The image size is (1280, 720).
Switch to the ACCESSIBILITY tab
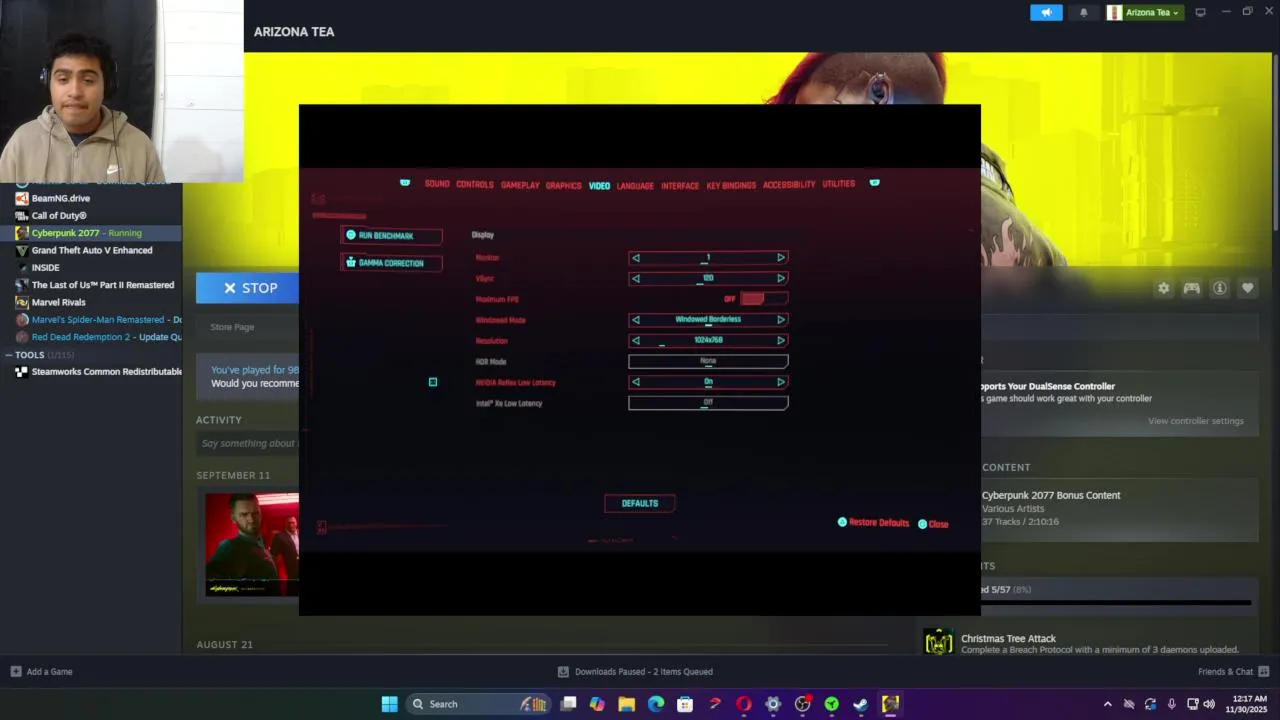pos(789,184)
